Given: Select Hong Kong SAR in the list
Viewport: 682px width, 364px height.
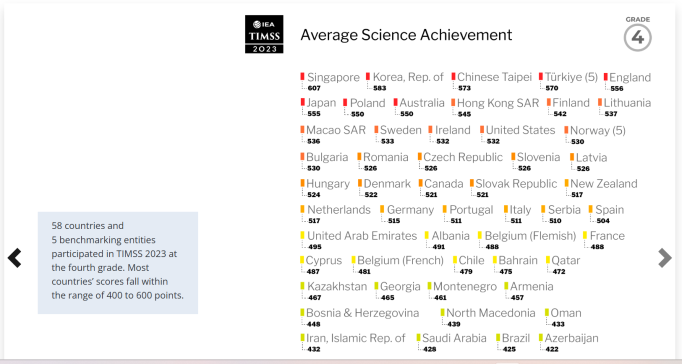Looking at the screenshot, I should tap(498, 103).
